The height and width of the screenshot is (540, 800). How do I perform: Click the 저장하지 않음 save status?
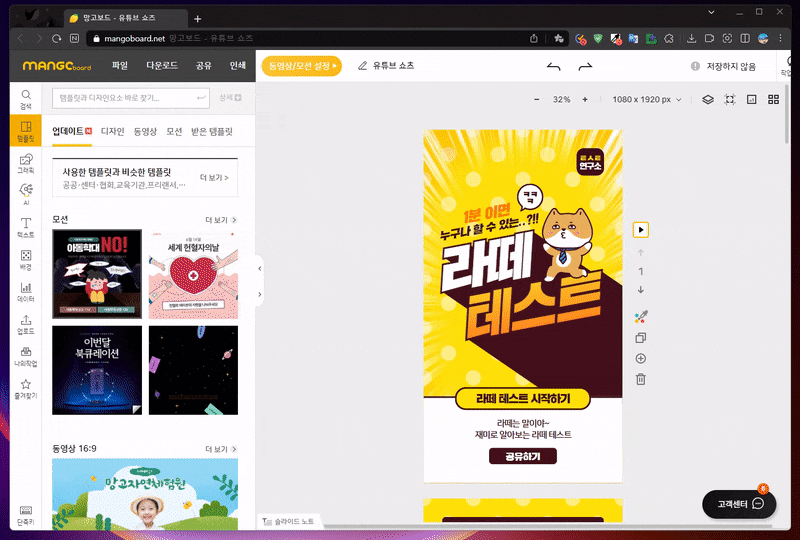[x=723, y=66]
